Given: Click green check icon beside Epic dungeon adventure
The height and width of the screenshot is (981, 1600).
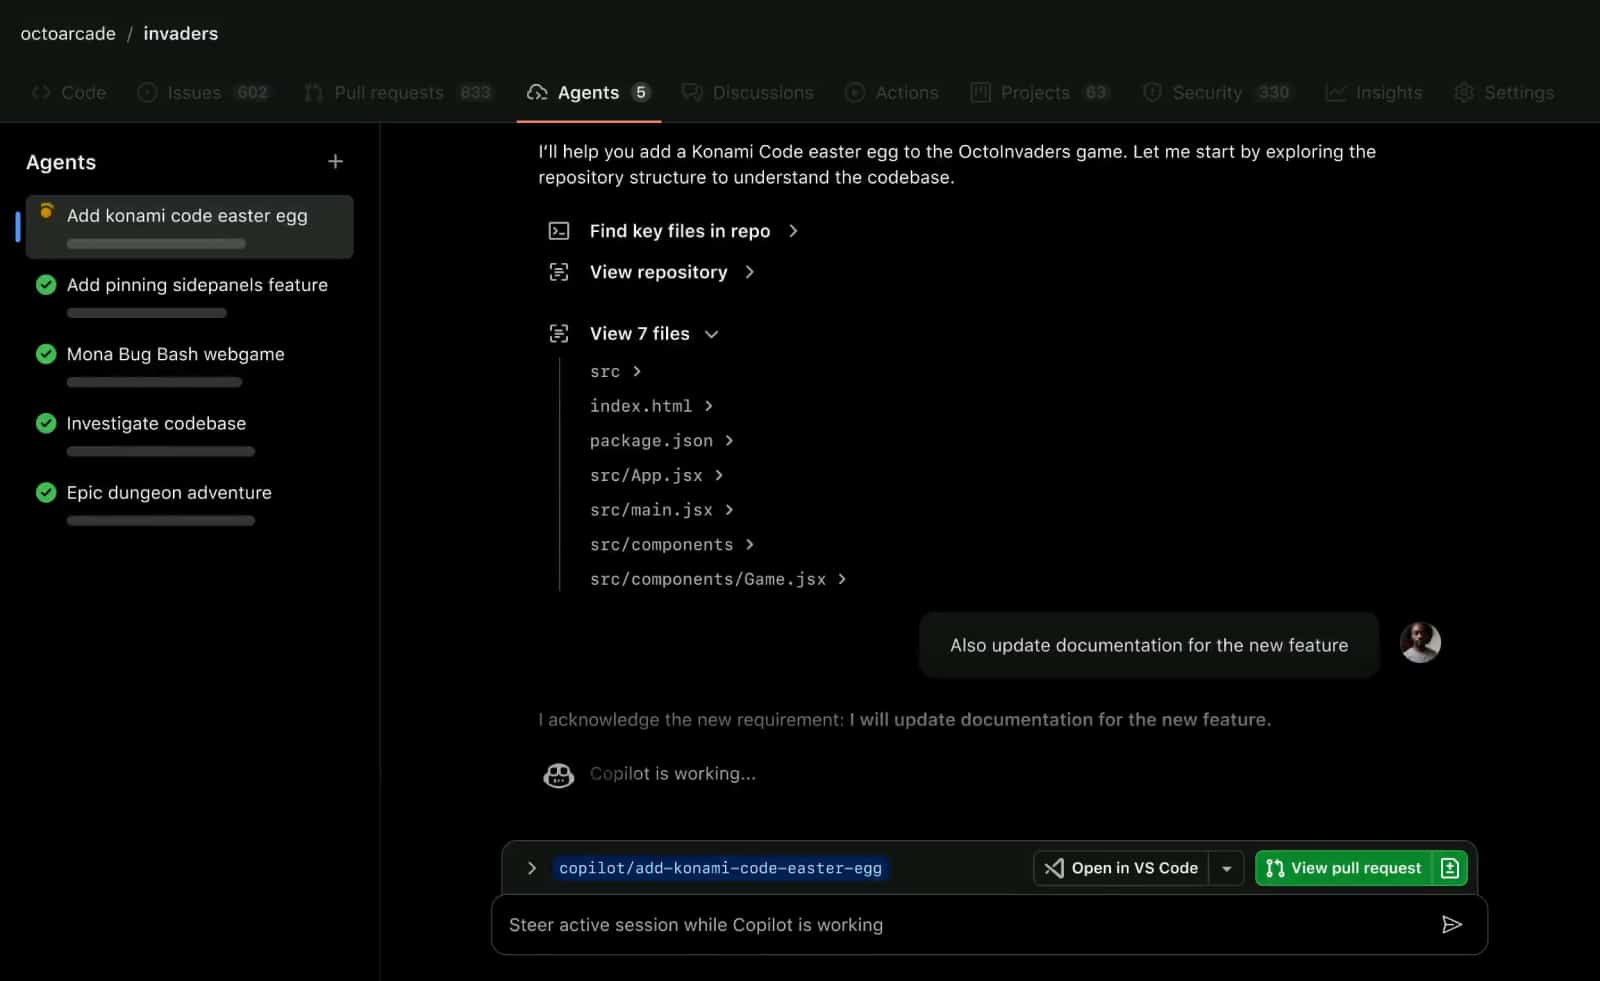Looking at the screenshot, I should (x=46, y=492).
